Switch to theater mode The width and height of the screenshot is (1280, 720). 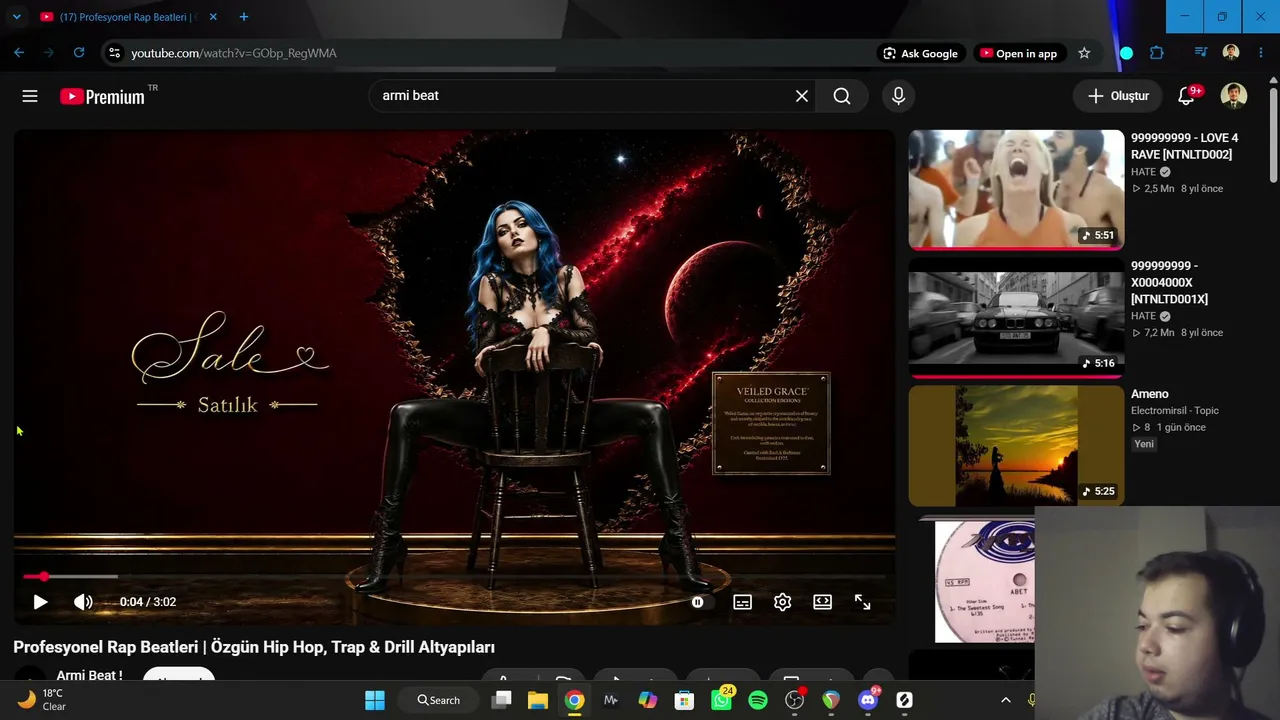[822, 602]
